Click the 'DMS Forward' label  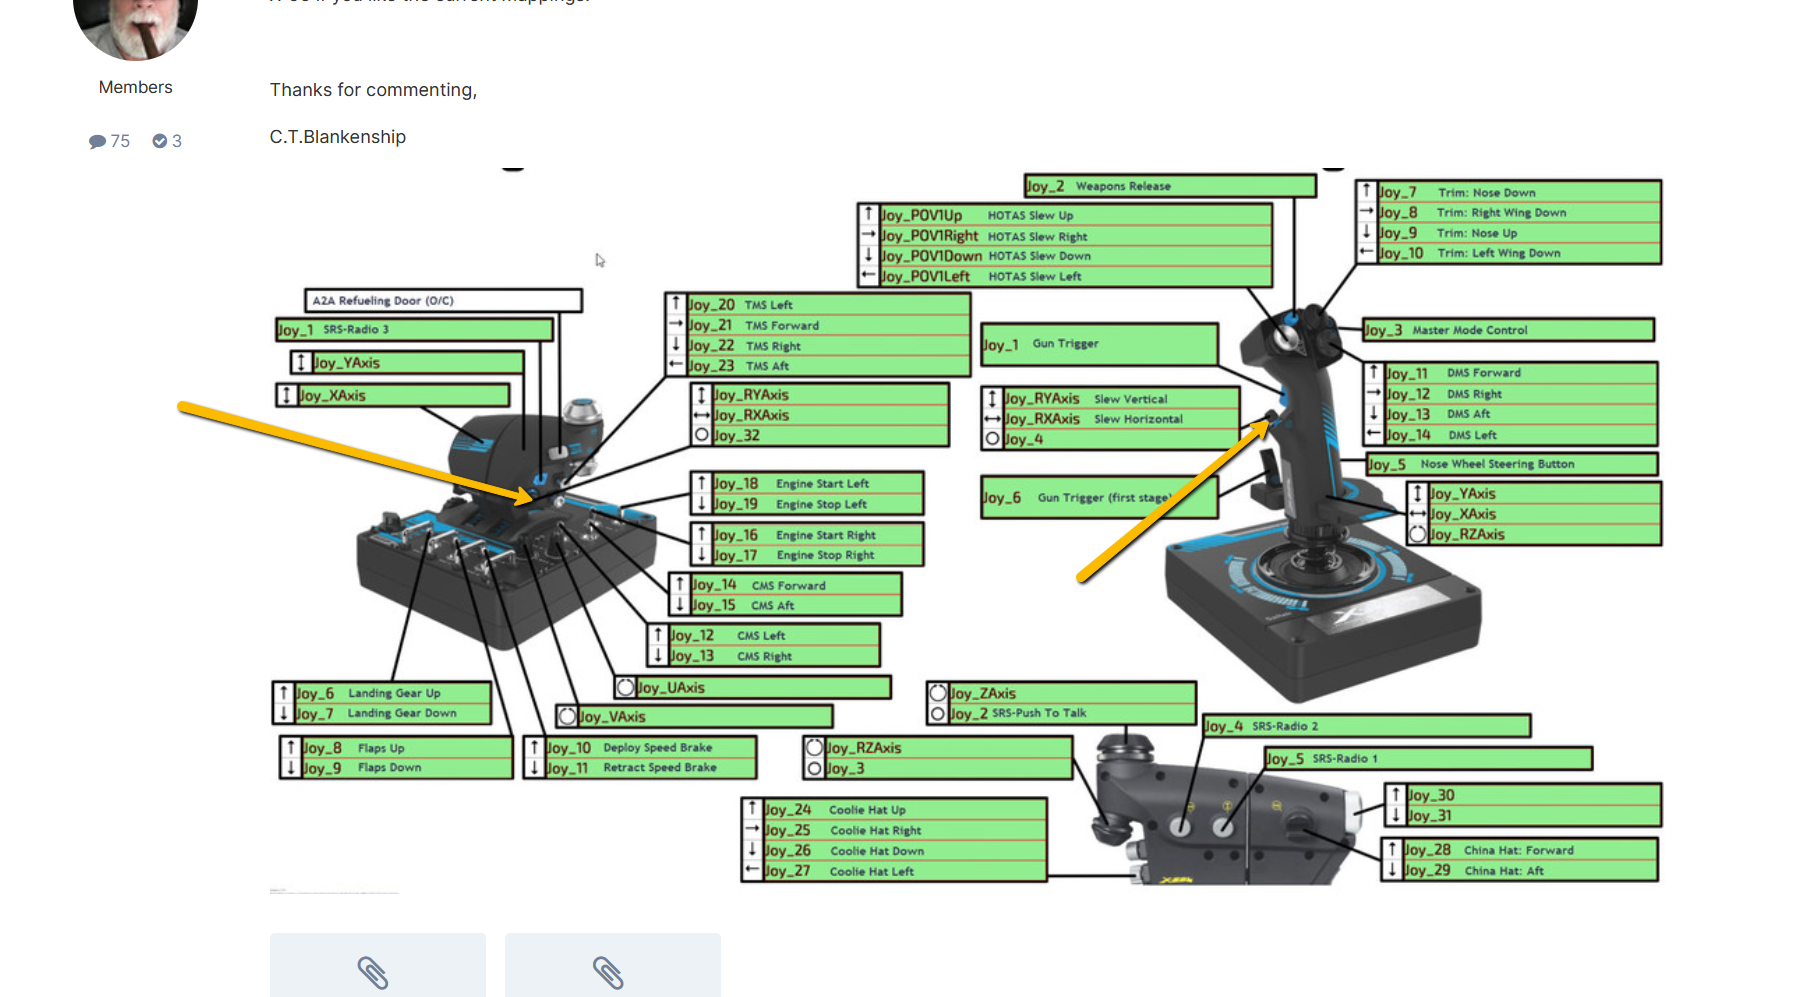[x=1483, y=373]
